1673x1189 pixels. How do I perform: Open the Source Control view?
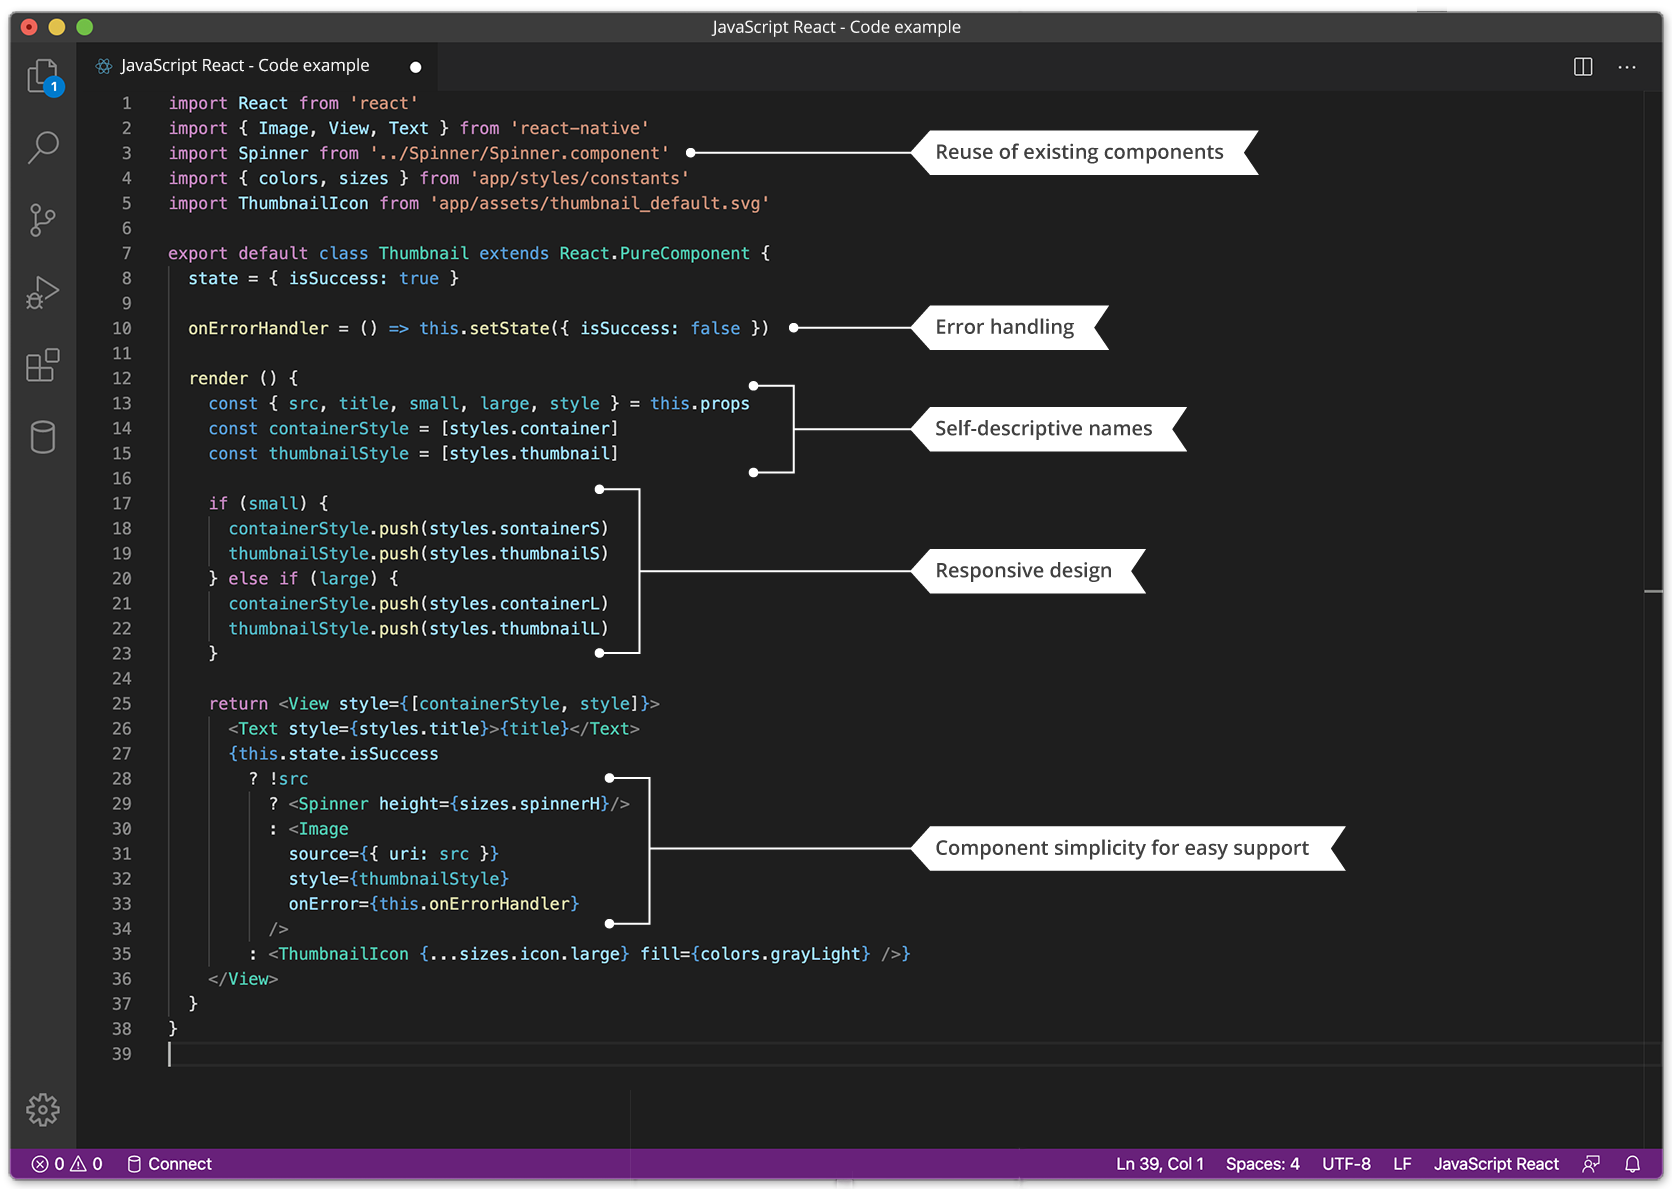(43, 220)
